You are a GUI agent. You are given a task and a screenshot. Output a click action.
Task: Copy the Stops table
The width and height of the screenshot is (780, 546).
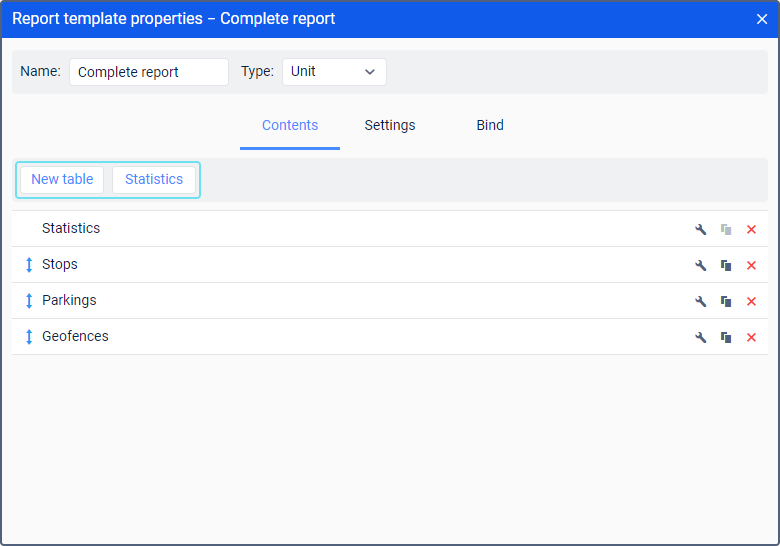tap(726, 265)
